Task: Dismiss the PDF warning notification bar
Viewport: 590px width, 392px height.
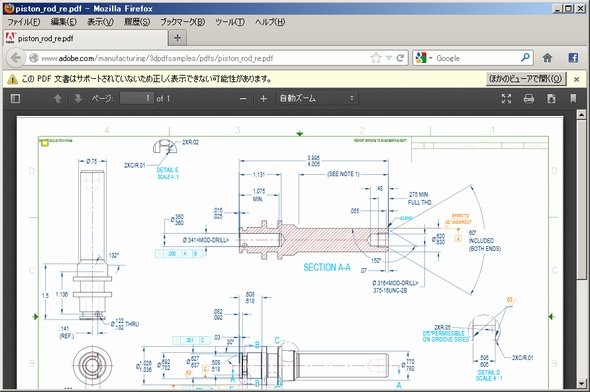Action: click(x=576, y=79)
